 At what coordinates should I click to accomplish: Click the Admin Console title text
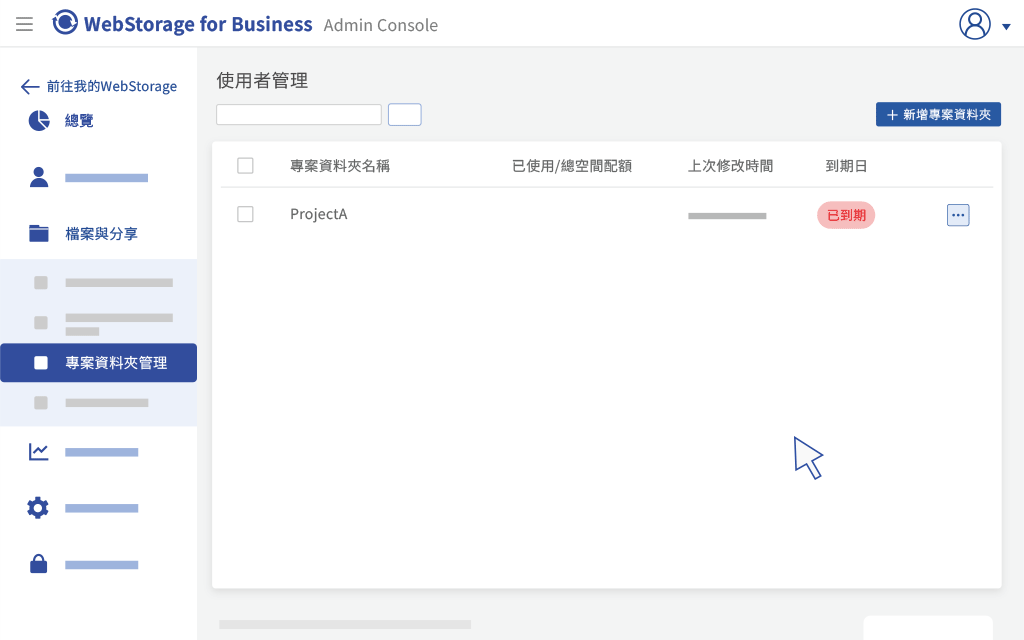tap(381, 25)
